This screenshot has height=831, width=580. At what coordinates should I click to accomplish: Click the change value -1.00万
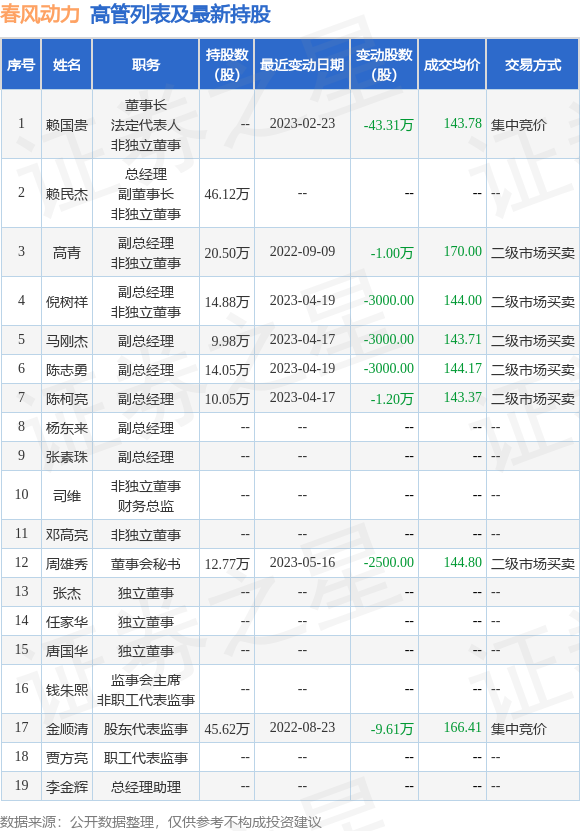392,253
